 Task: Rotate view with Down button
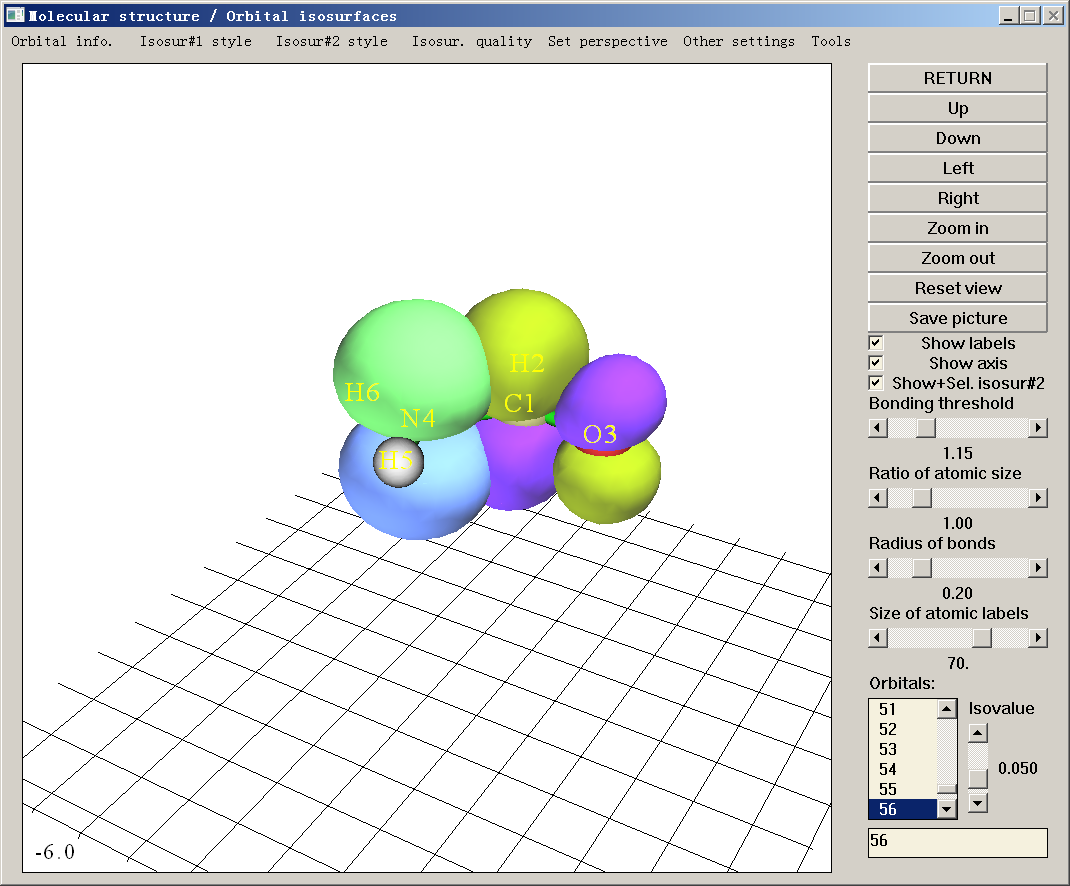coord(957,138)
